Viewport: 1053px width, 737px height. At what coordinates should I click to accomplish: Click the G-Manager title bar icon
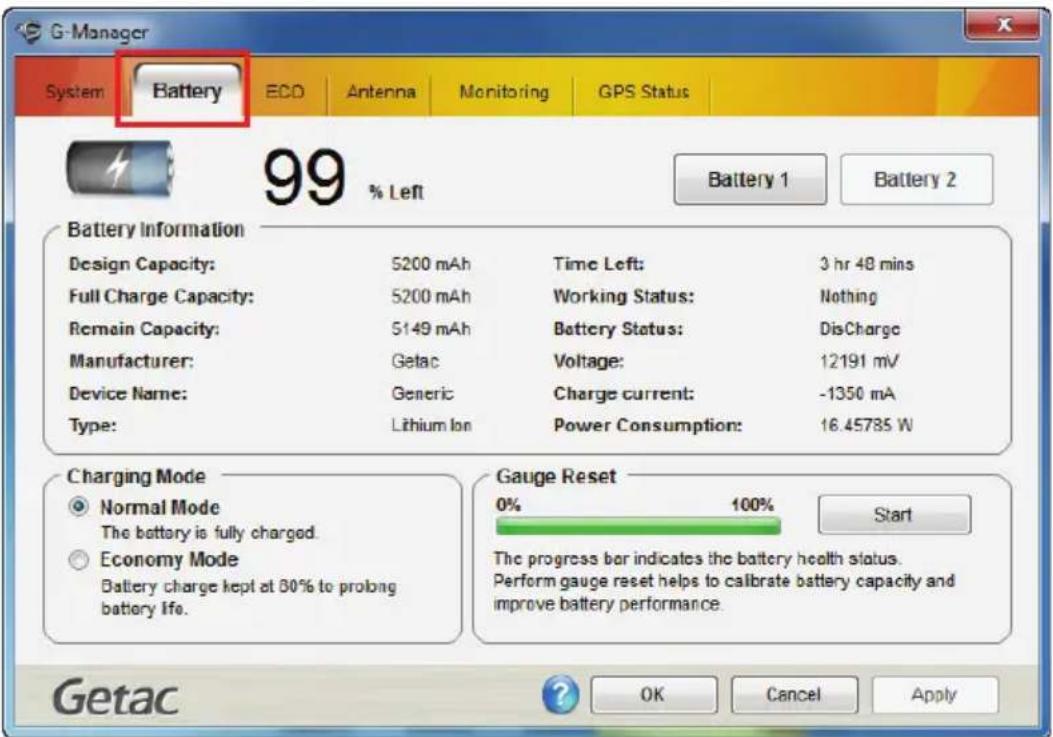[29, 31]
